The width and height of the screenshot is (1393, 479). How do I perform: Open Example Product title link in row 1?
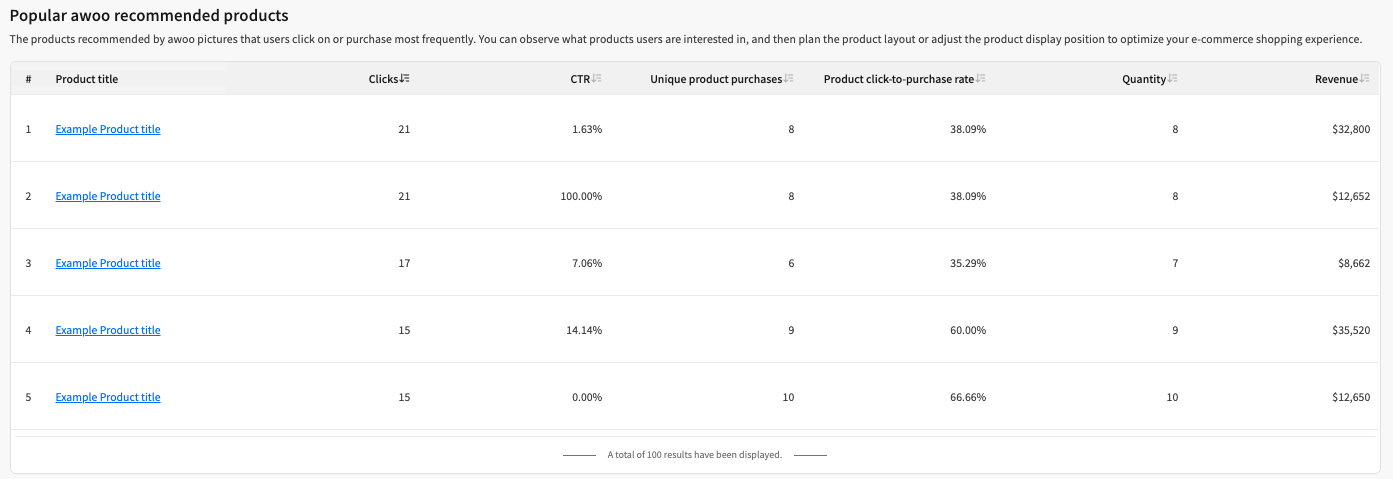coord(108,129)
